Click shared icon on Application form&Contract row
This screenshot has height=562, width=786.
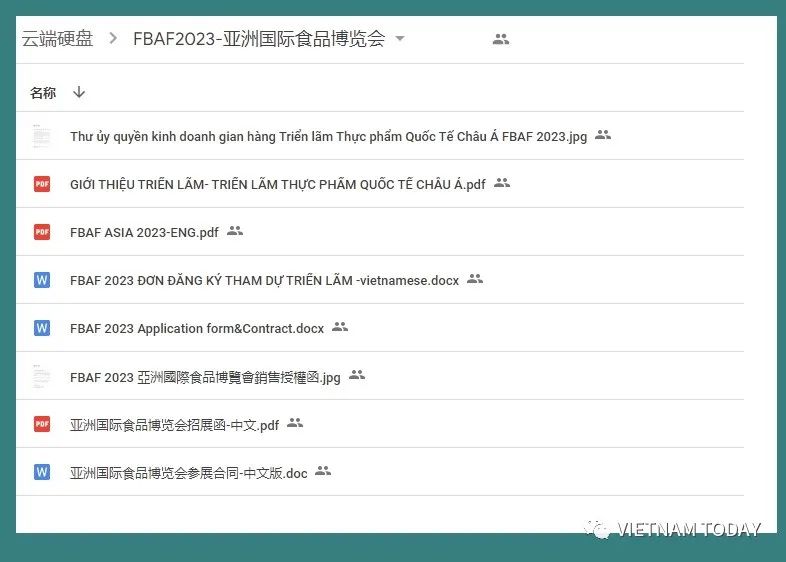pyautogui.click(x=340, y=327)
